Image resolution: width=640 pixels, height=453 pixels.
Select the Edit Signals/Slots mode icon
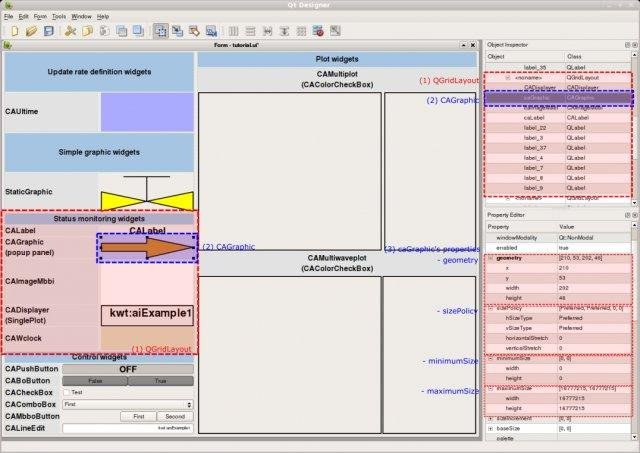178,31
